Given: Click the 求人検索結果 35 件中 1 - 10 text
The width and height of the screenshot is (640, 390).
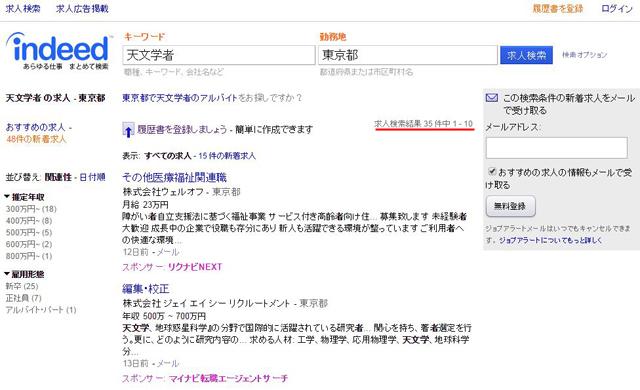Looking at the screenshot, I should [x=424, y=124].
